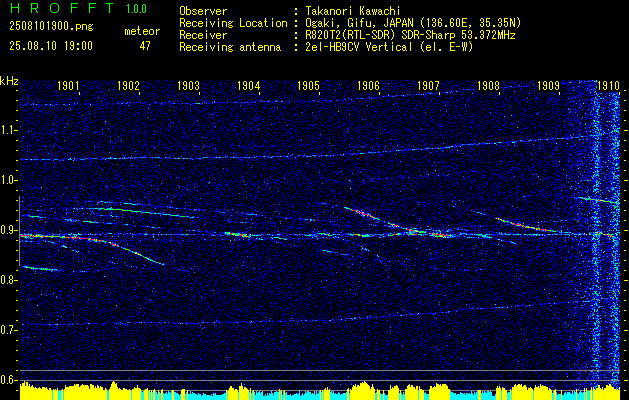
Task: Click the meteor label
Action: coord(142,31)
